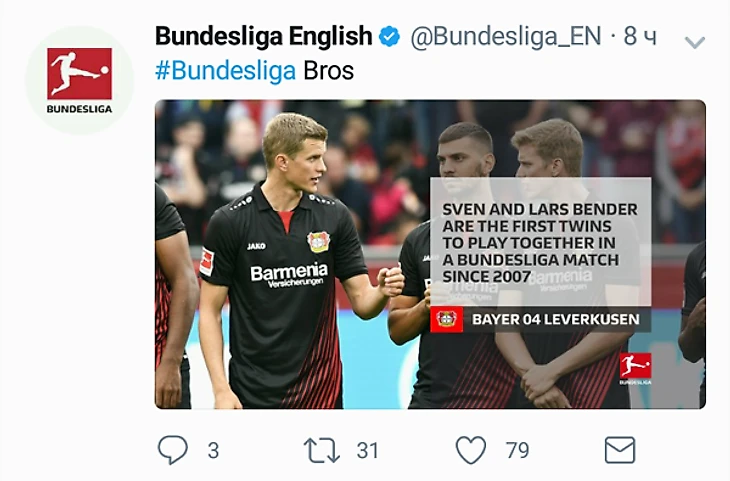Open the Bundesliga English display name
730x481 pixels.
tap(264, 36)
